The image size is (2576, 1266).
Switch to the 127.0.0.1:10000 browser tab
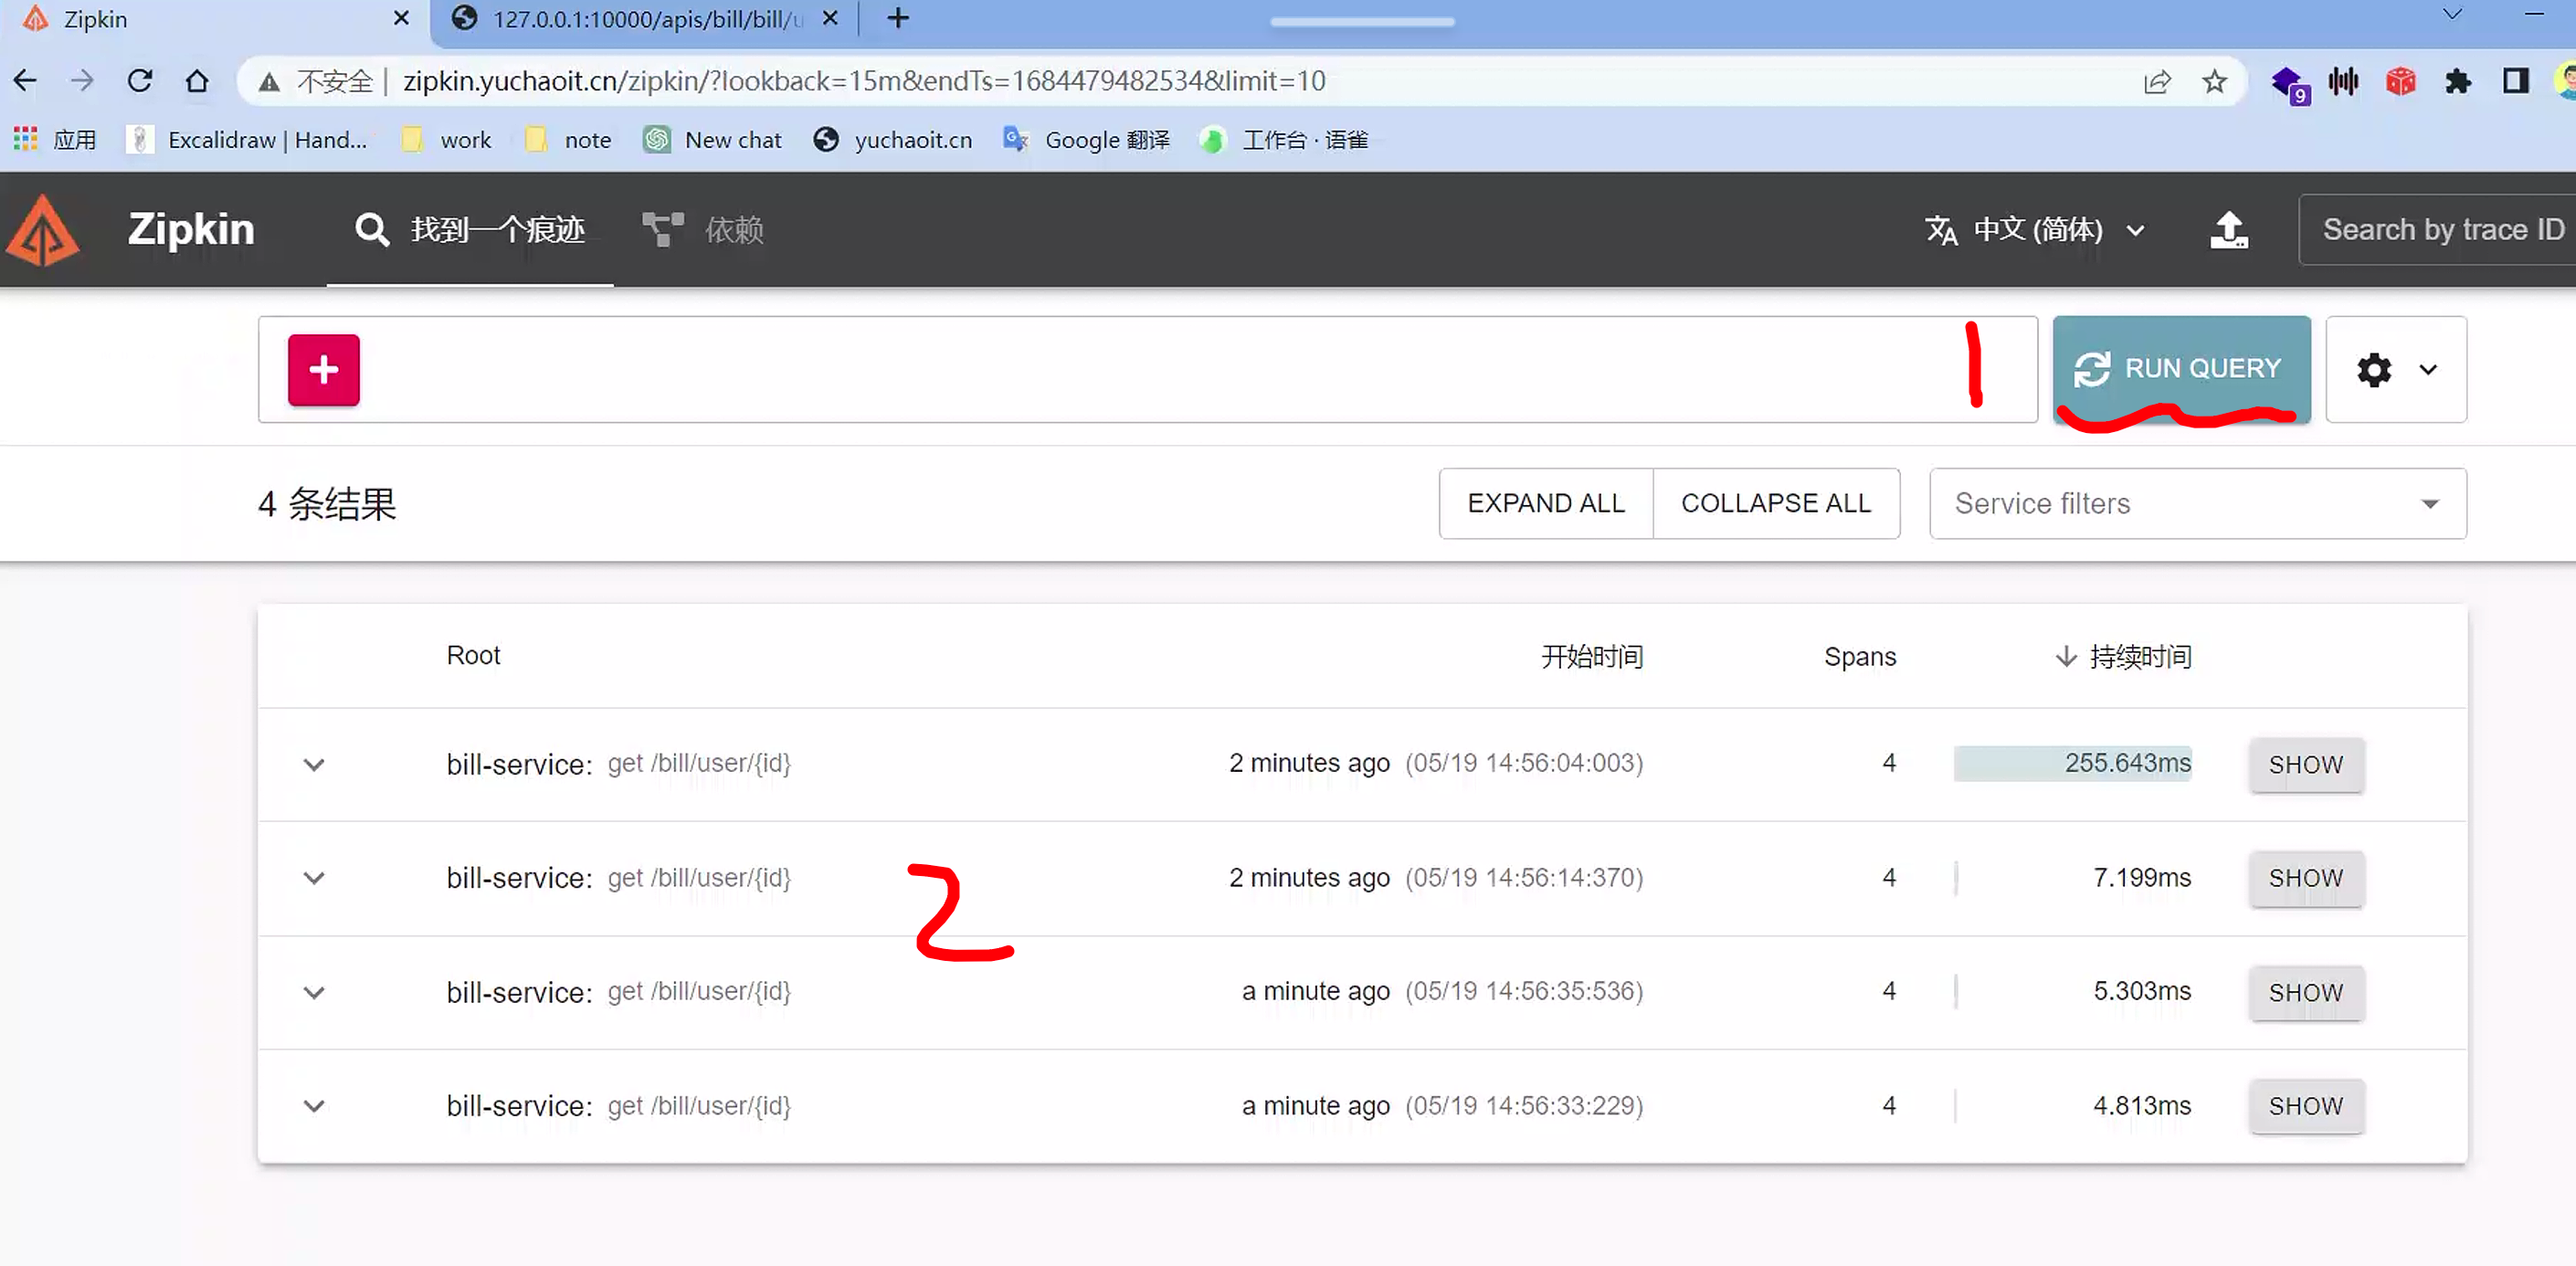point(640,19)
